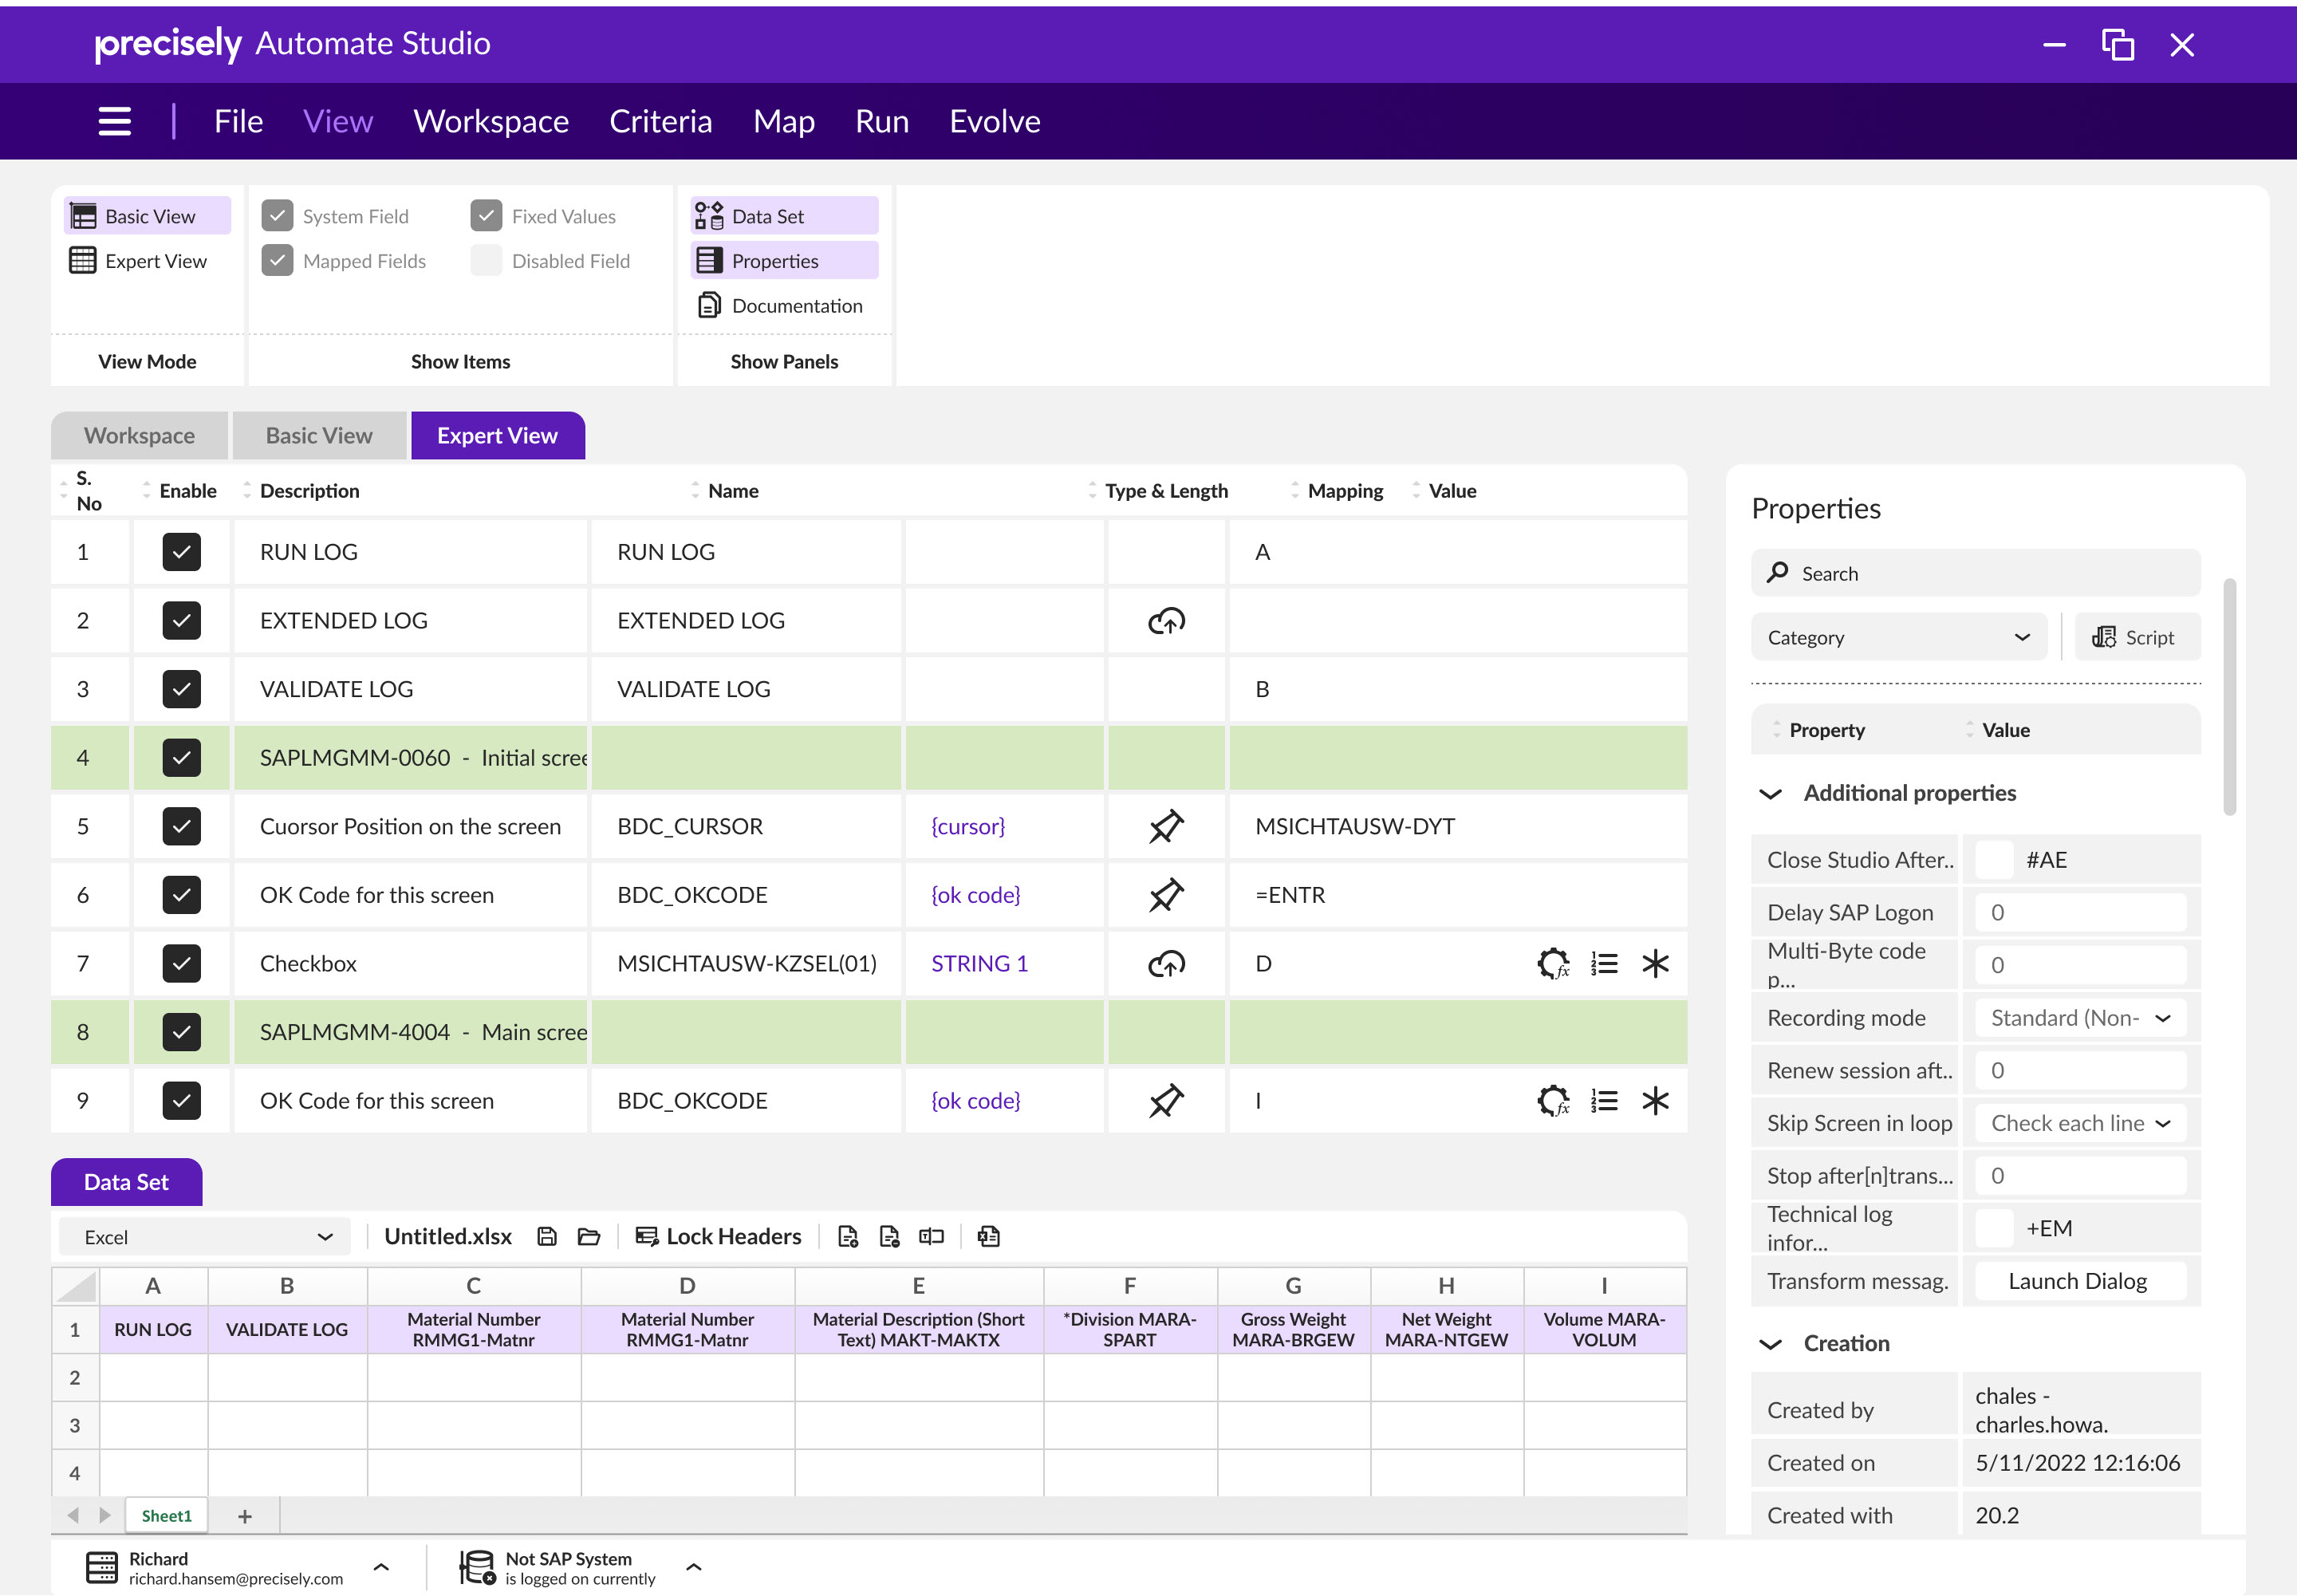Click the Data Set panel icon

pos(709,216)
